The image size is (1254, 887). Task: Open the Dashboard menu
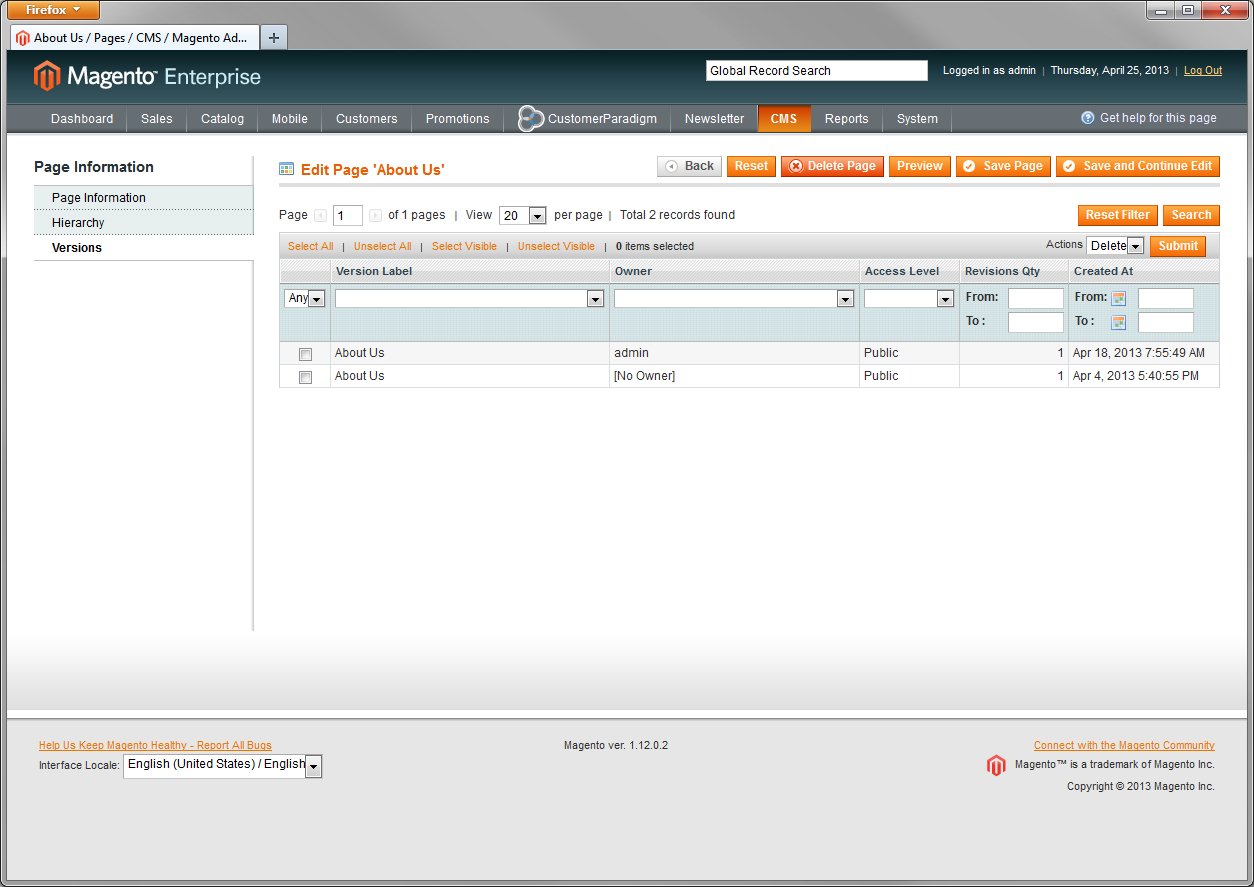(x=82, y=118)
